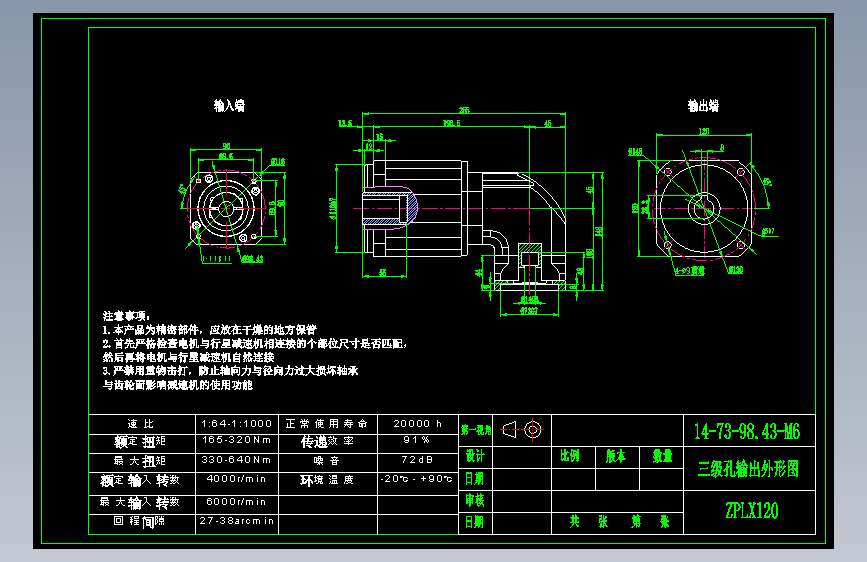Select the 20000 h lifetime value
This screenshot has width=867, height=562.
pyautogui.click(x=417, y=424)
